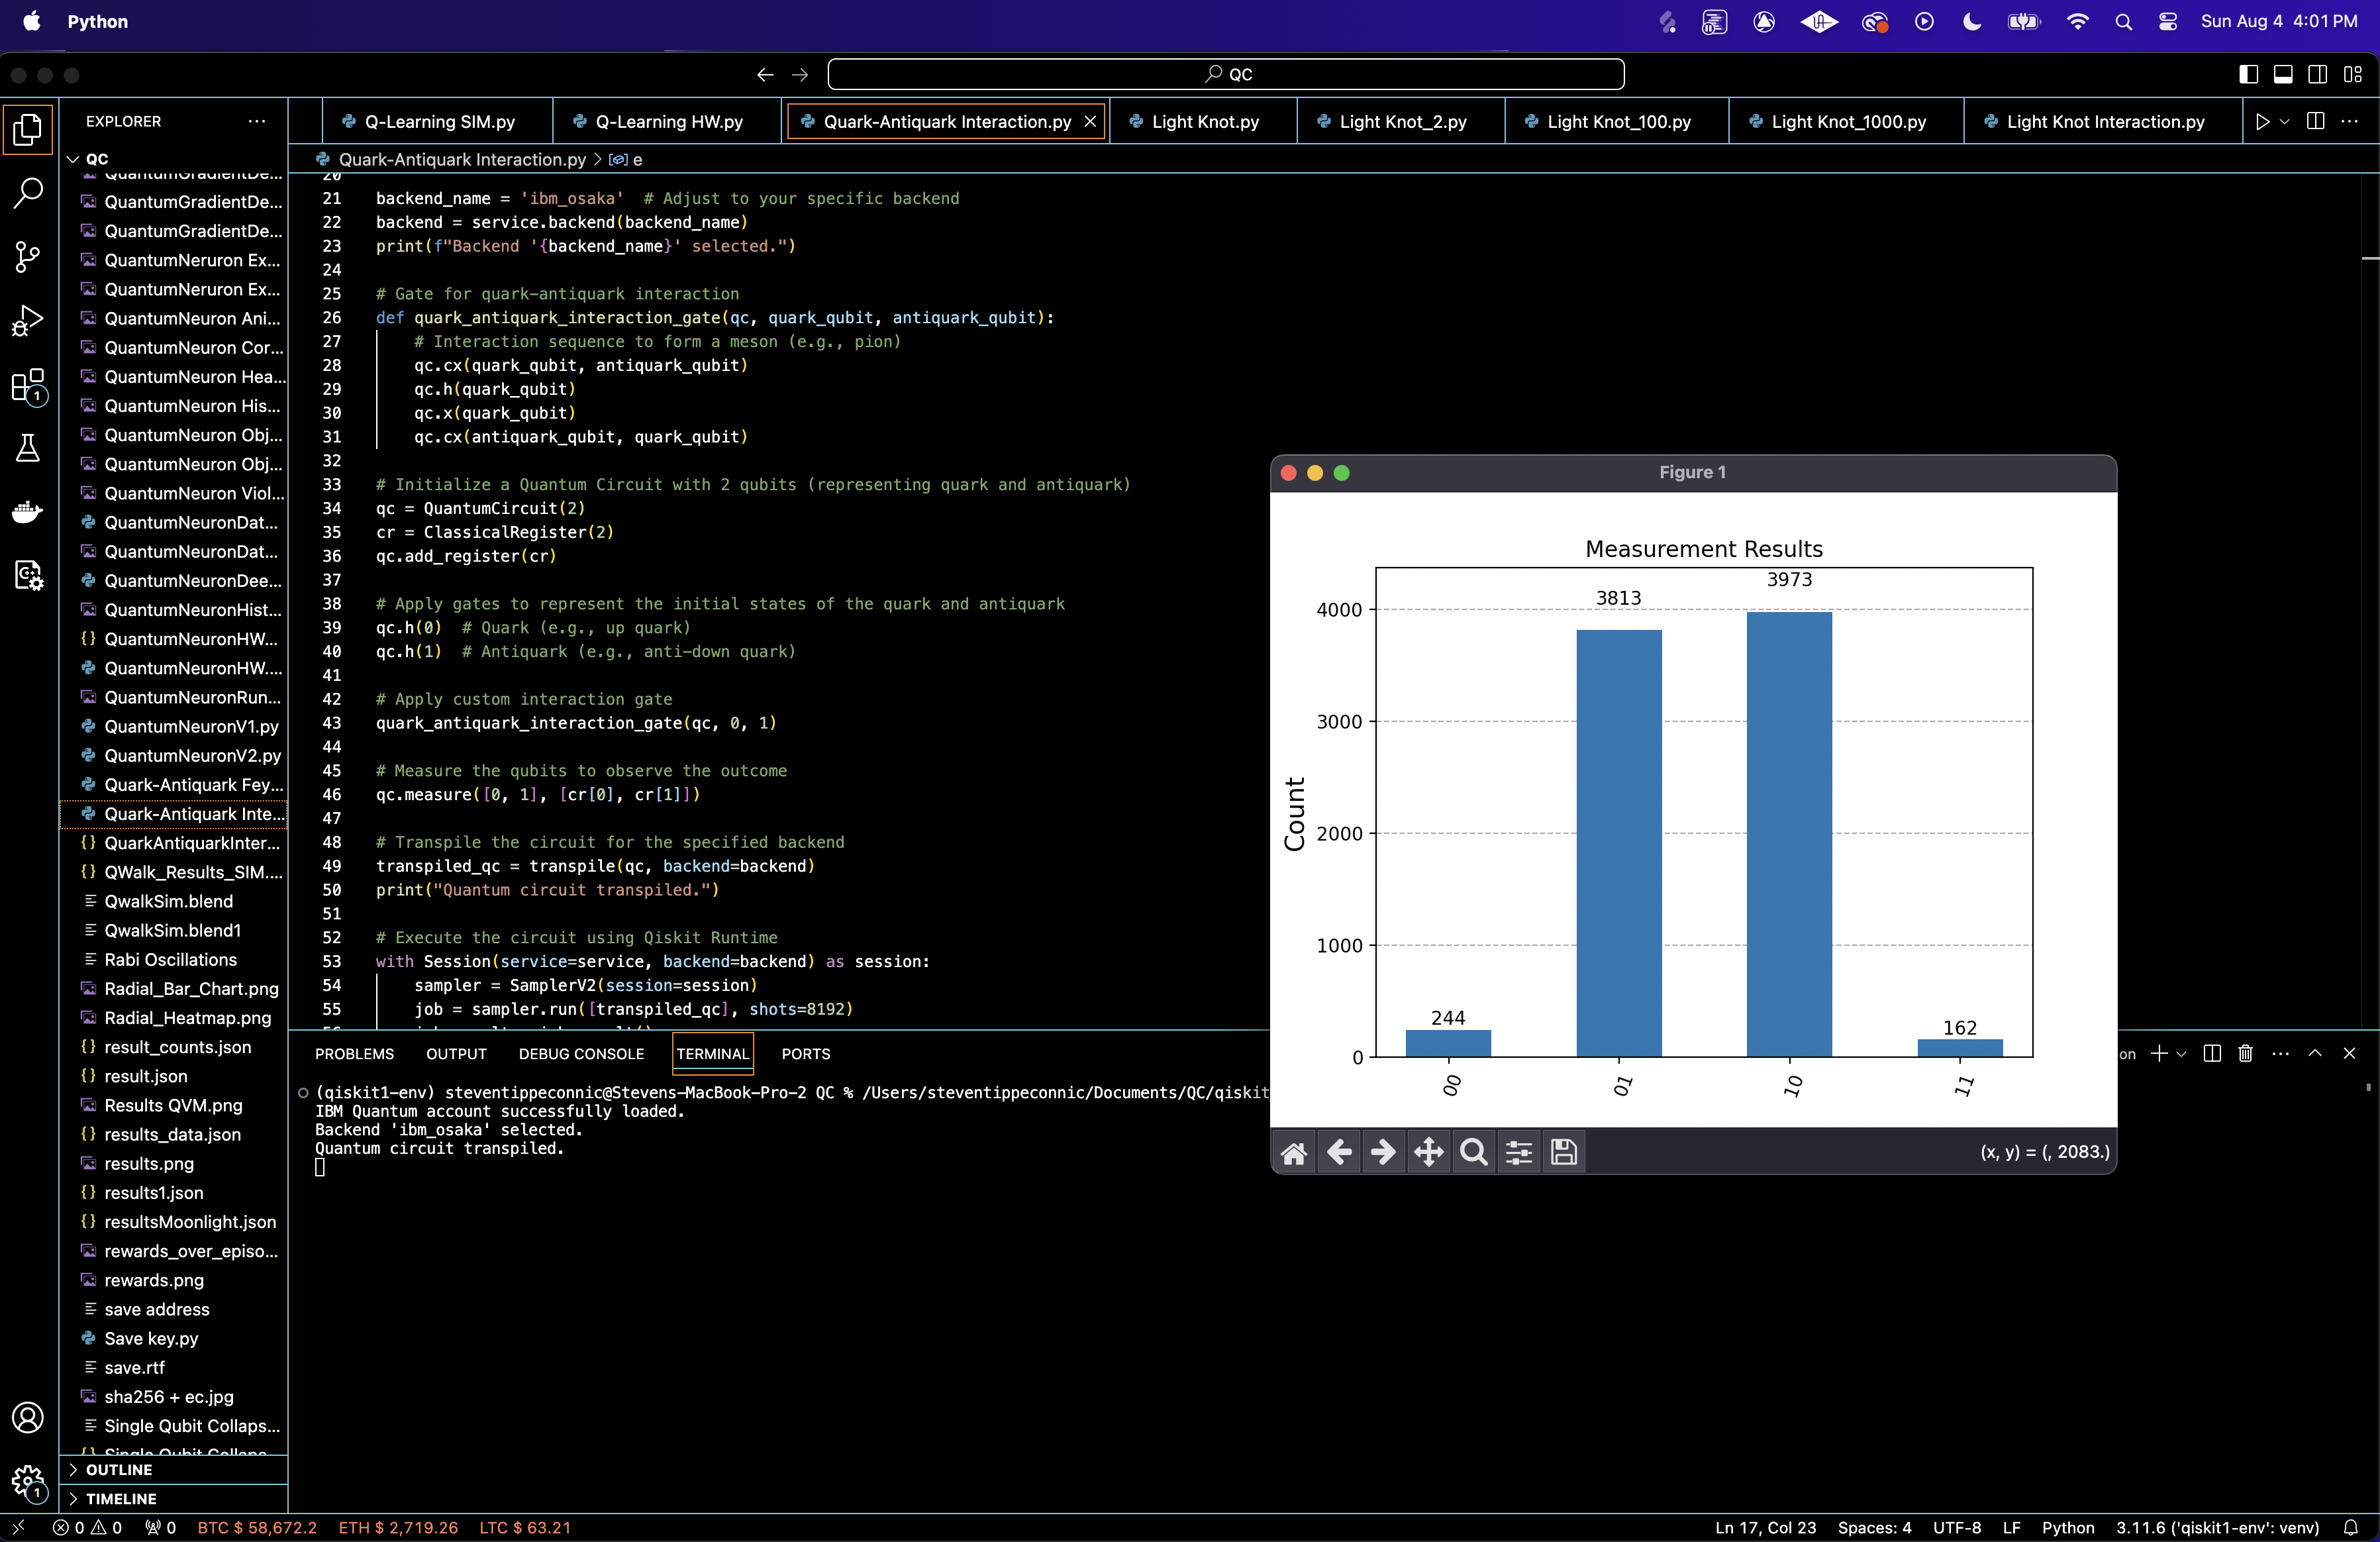Open results_data.json in Explorer
Image resolution: width=2380 pixels, height=1542 pixels.
coord(173,1134)
